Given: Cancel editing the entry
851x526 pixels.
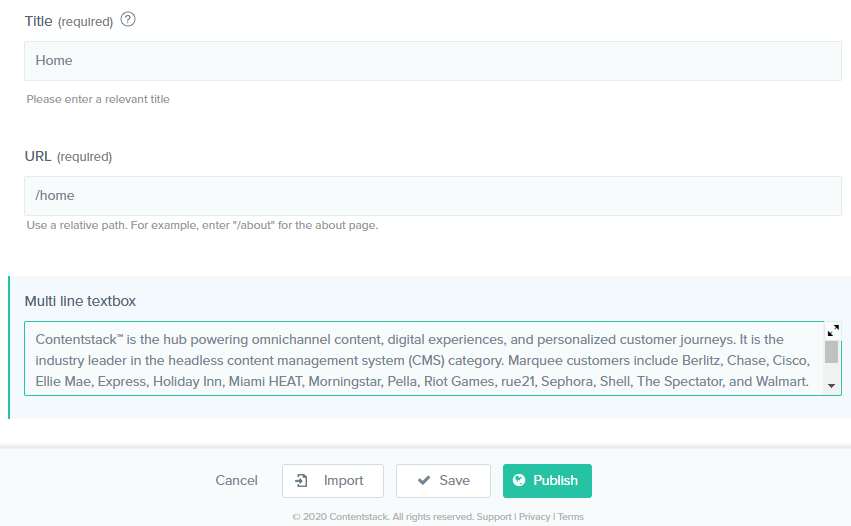Looking at the screenshot, I should pos(237,480).
